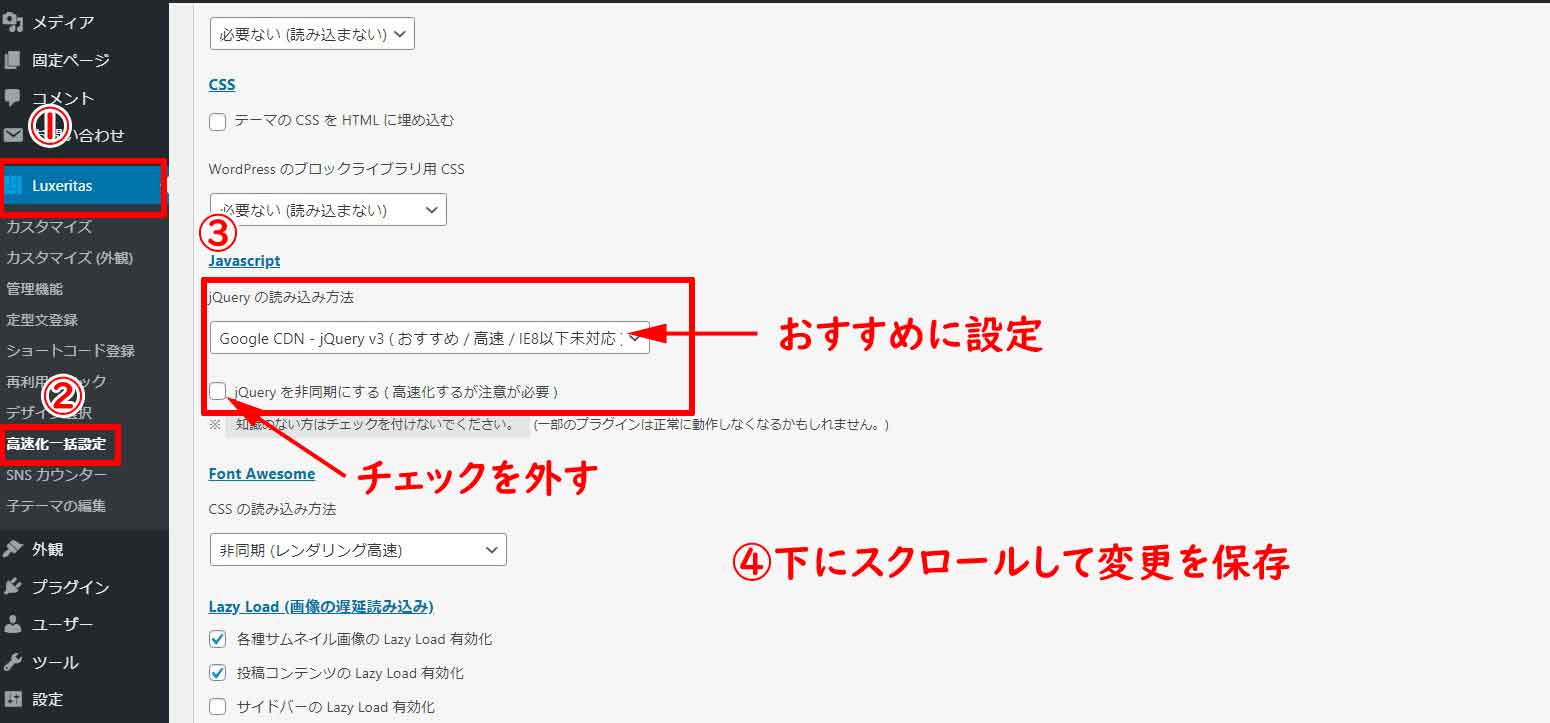This screenshot has height=723, width=1550.
Task: Click the Lazy Load (画像の遅延読み込み) link
Action: [321, 607]
